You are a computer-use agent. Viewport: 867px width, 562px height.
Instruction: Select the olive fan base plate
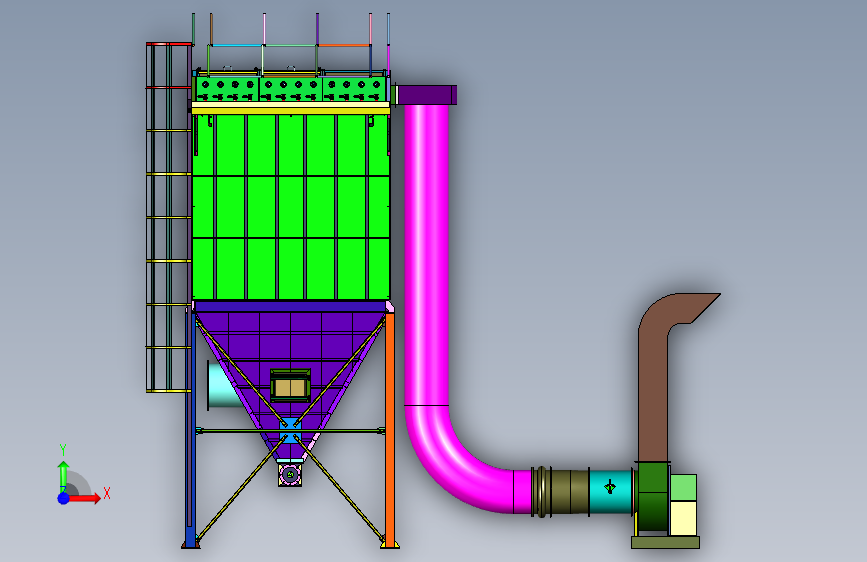665,542
